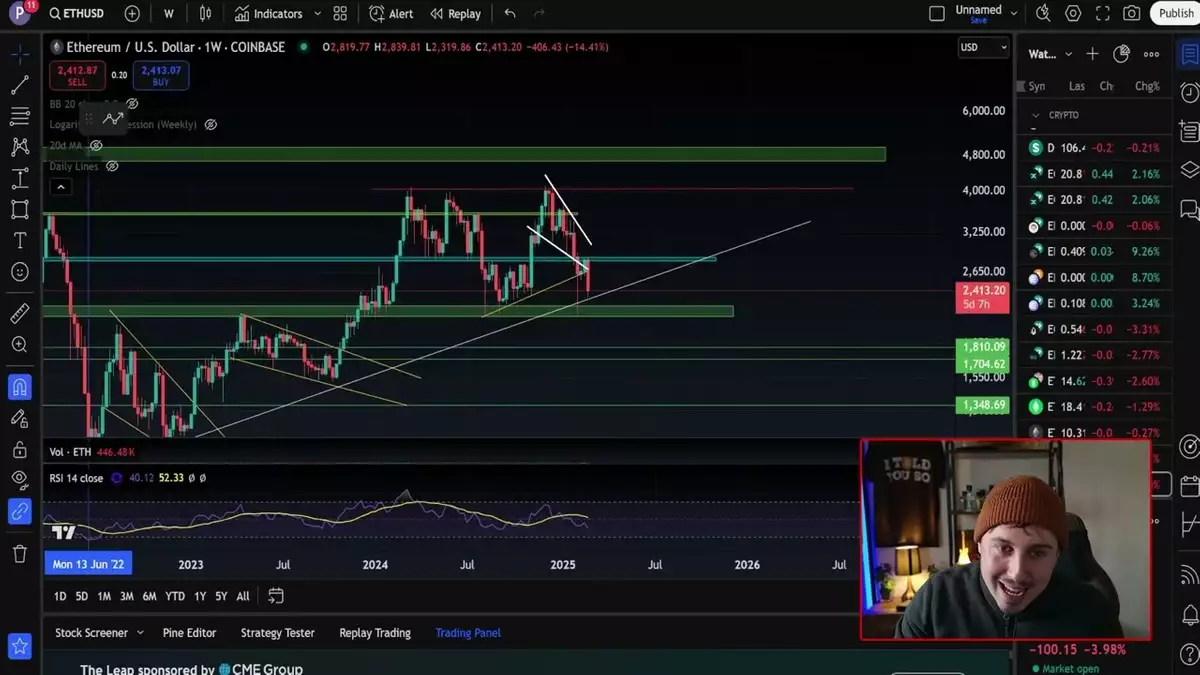1200x675 pixels.
Task: Open chart settings hexagon icon
Action: click(x=1073, y=14)
